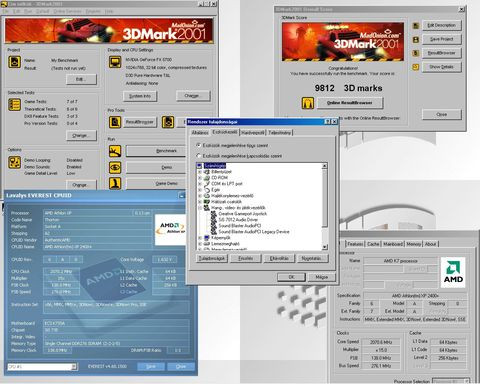Screen dimensions: 480x384
Task: Click the Képernyők monitor icon in device tree
Action: pos(207,238)
